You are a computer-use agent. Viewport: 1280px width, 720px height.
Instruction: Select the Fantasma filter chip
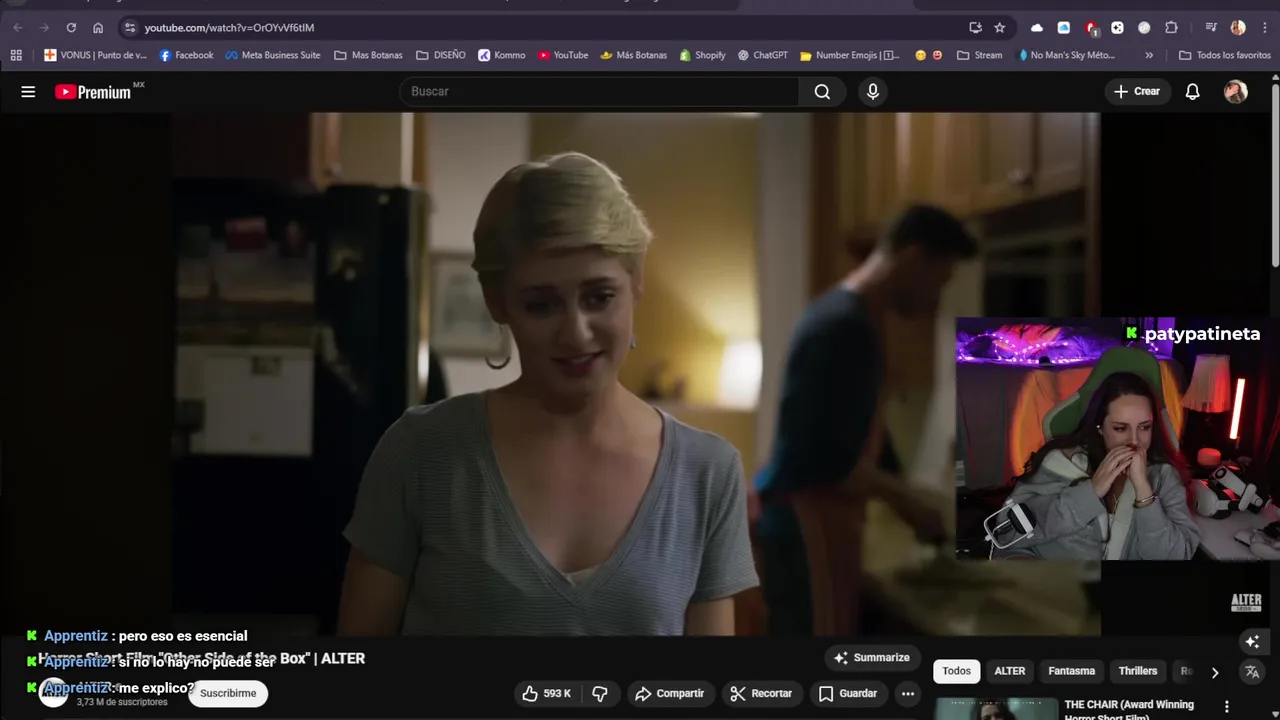coord(1071,671)
